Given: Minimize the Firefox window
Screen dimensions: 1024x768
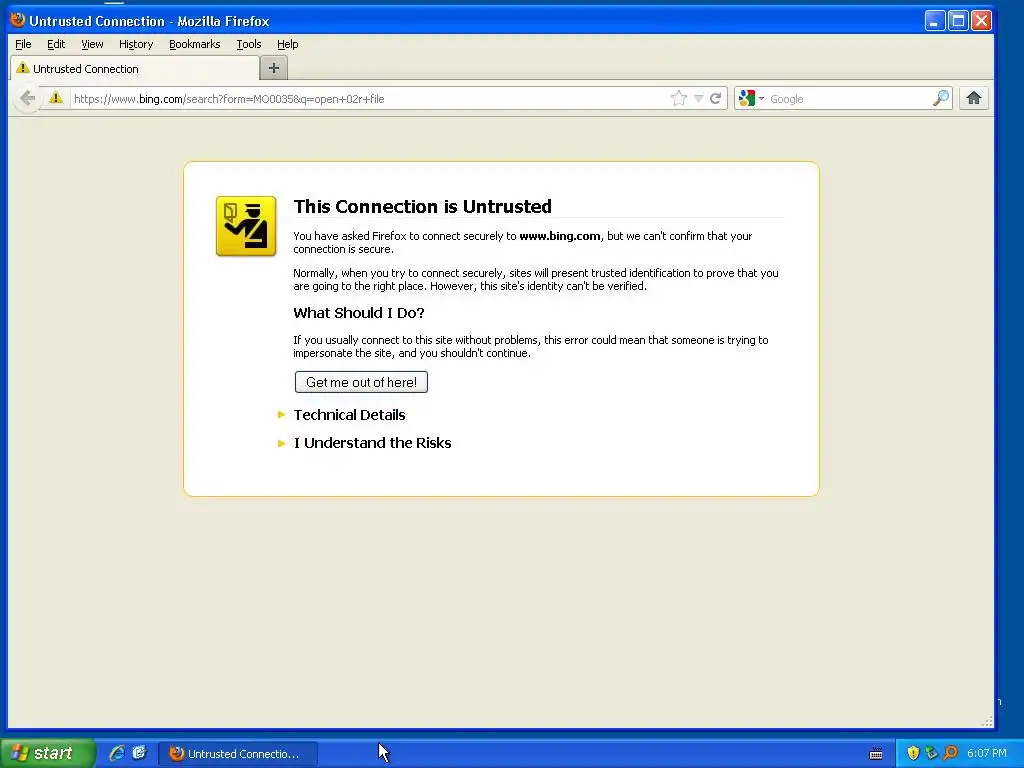Looking at the screenshot, I should (x=935, y=21).
